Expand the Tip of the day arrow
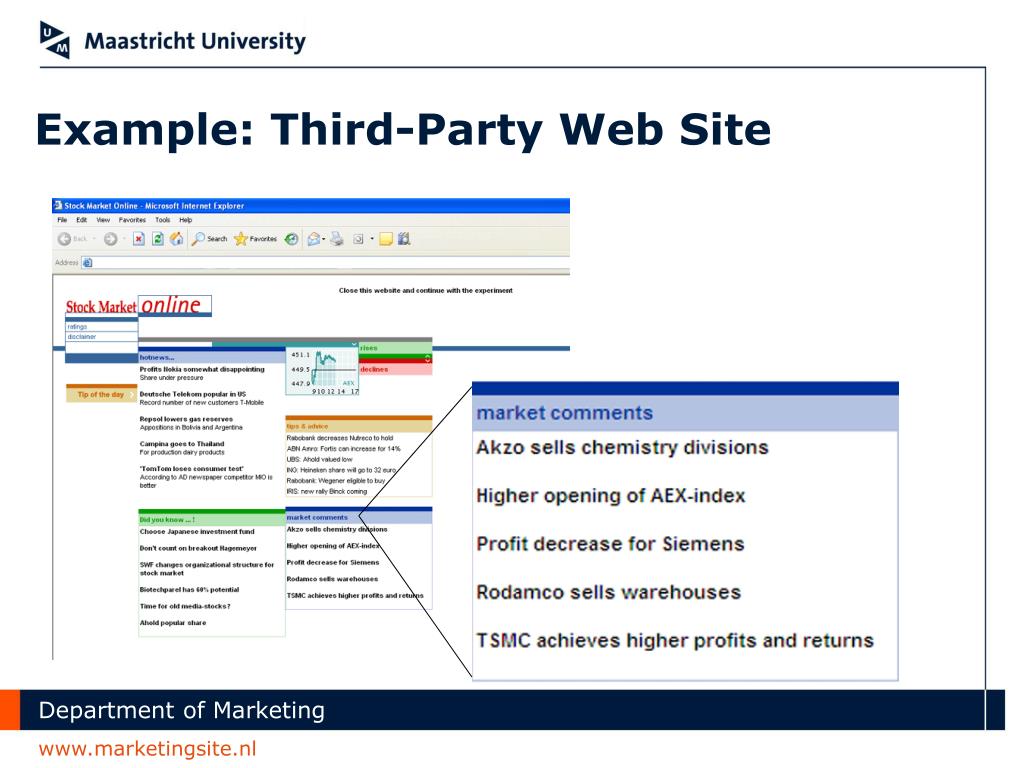 point(132,394)
